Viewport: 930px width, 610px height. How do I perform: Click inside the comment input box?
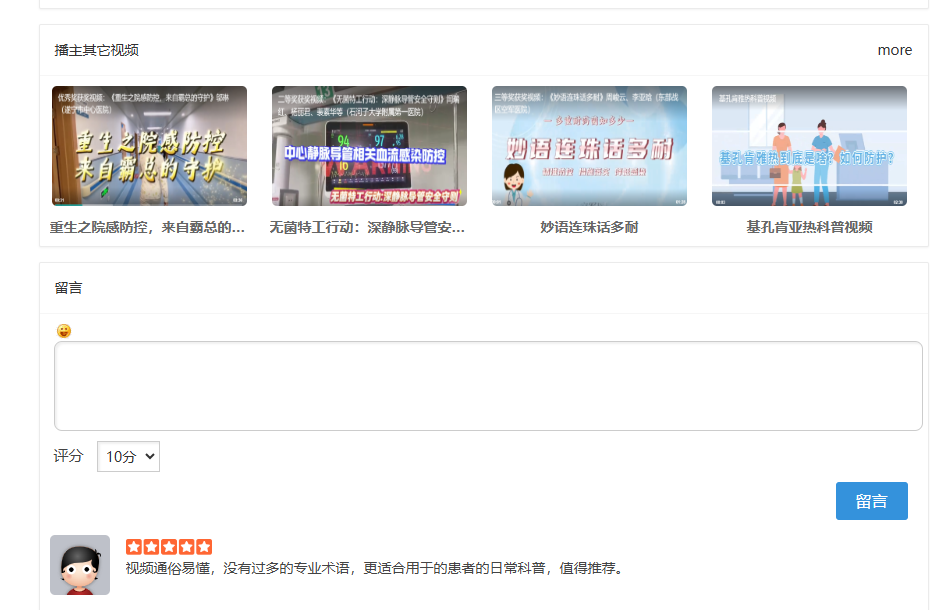(x=488, y=385)
